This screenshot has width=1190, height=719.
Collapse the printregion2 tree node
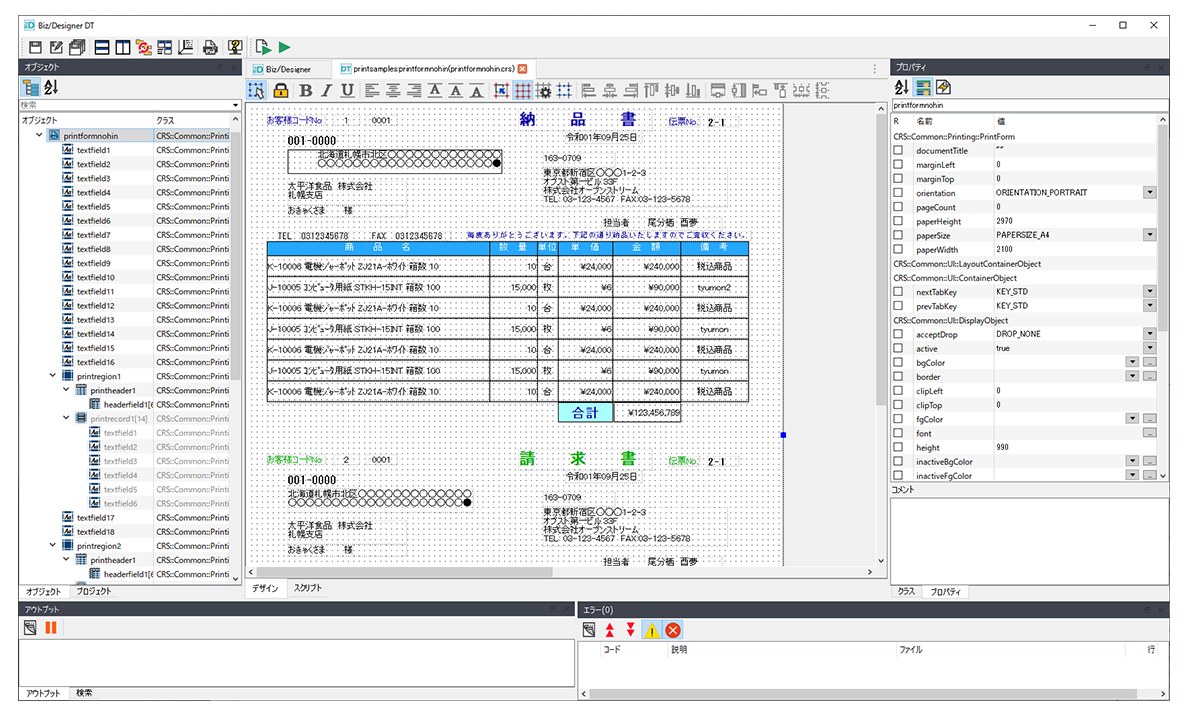pos(53,545)
